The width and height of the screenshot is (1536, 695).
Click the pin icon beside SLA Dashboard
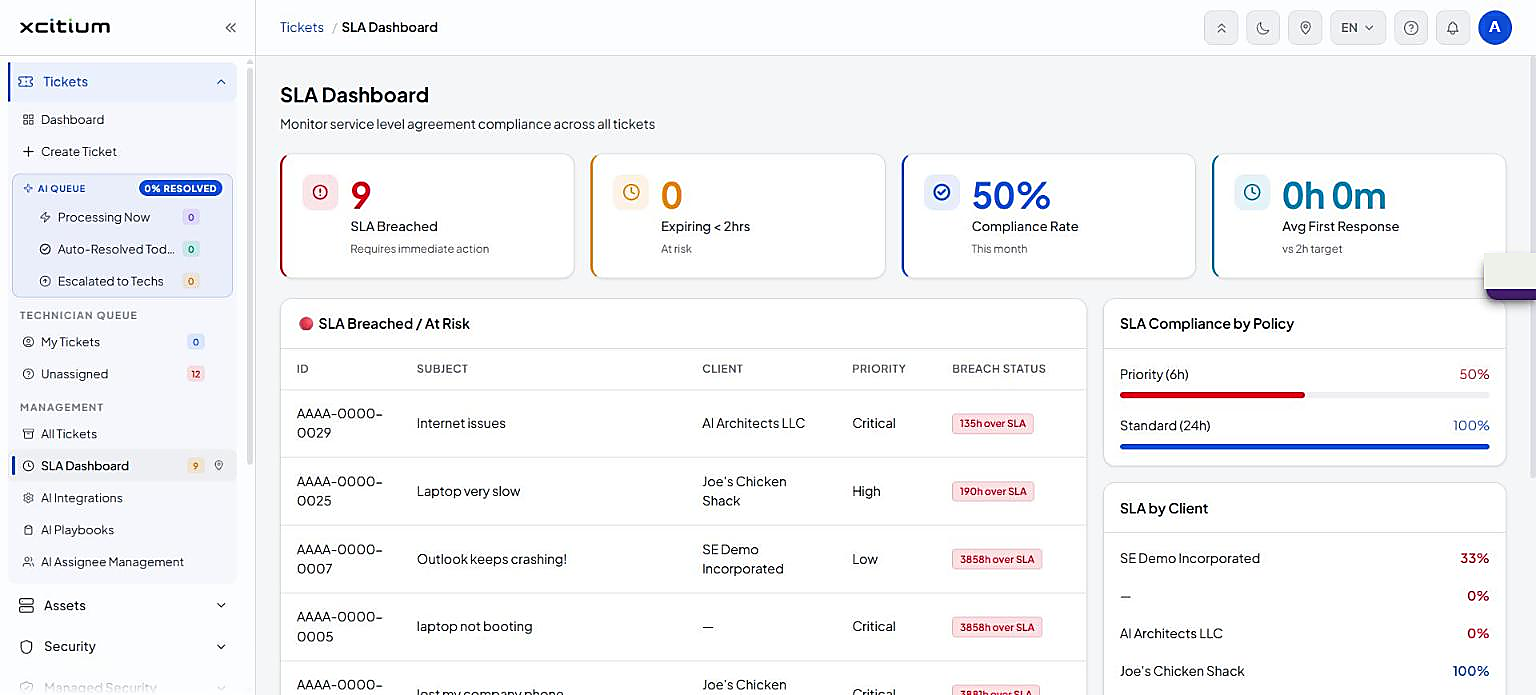pos(219,466)
